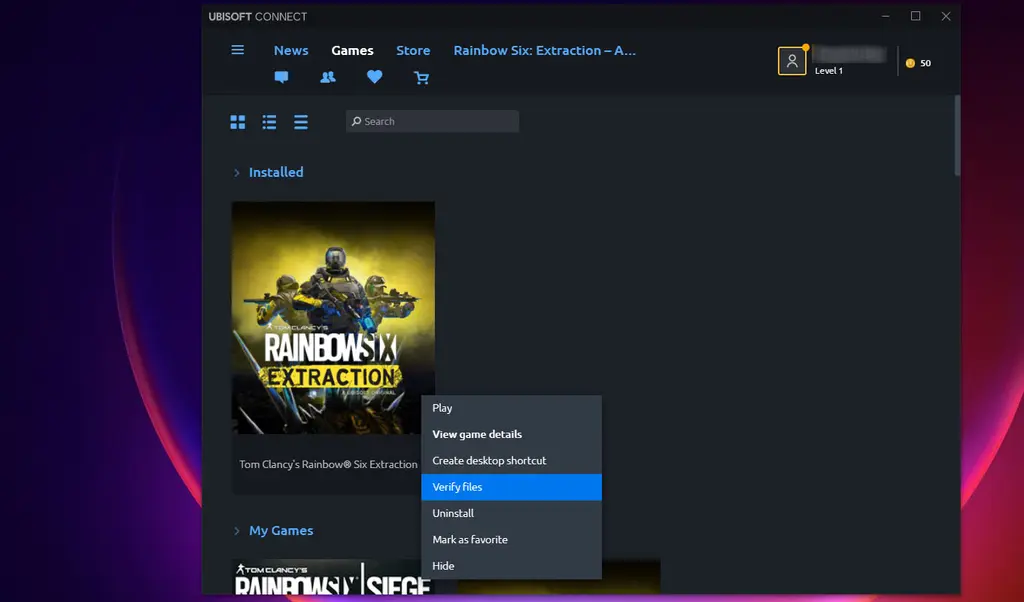Click the library vertical scrollbar
This screenshot has height=602, width=1024.
coord(957,136)
